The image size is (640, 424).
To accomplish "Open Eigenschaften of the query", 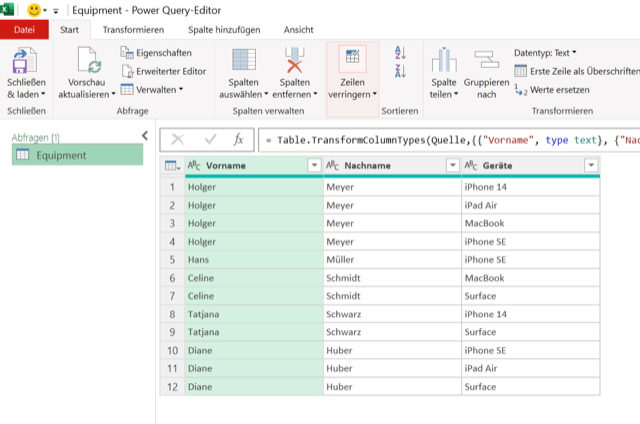I will point(156,53).
